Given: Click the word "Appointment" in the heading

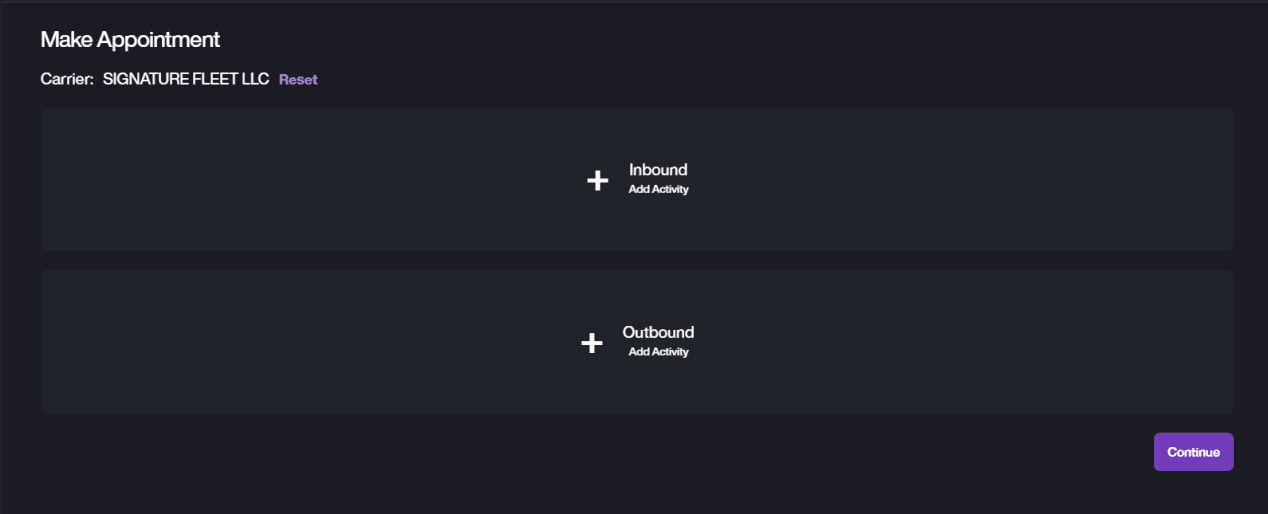Looking at the screenshot, I should coord(158,40).
